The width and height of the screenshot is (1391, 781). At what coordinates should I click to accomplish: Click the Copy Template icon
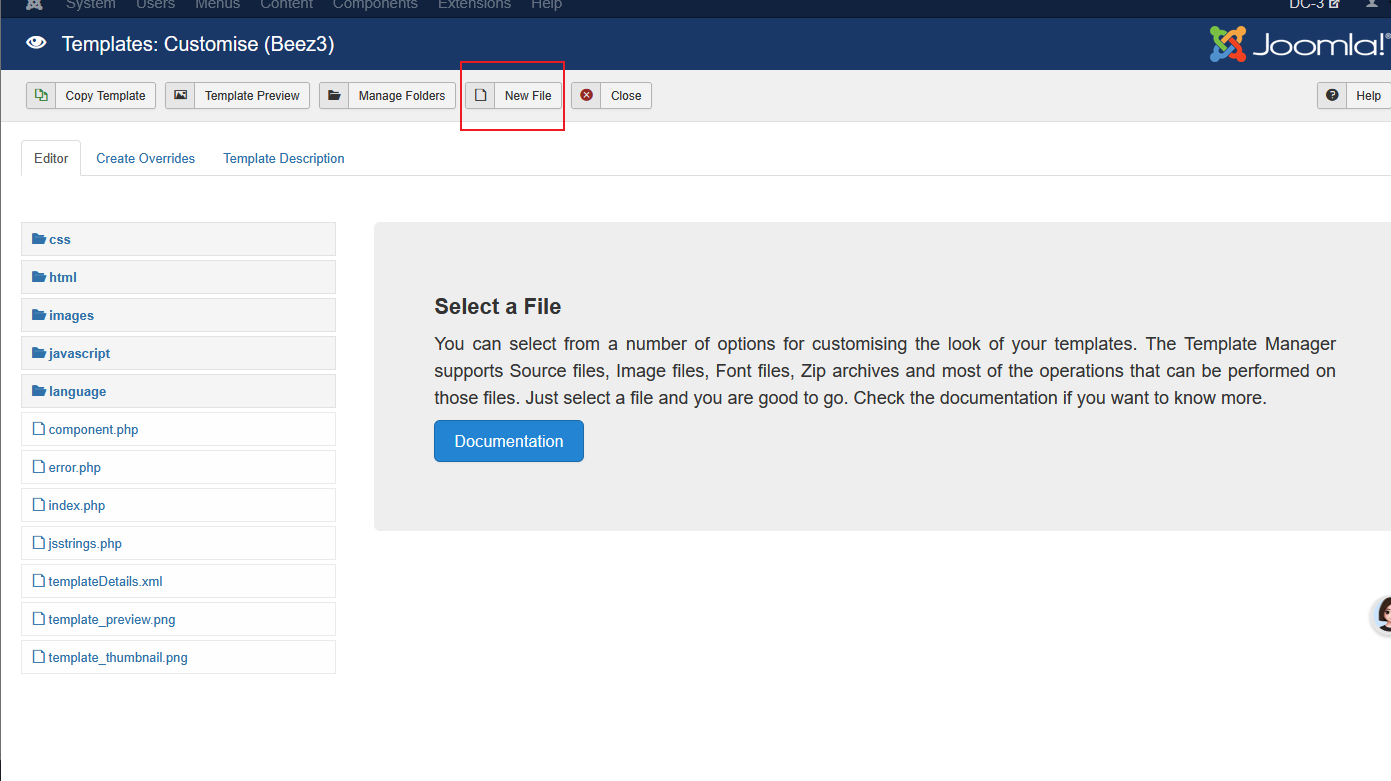point(41,96)
